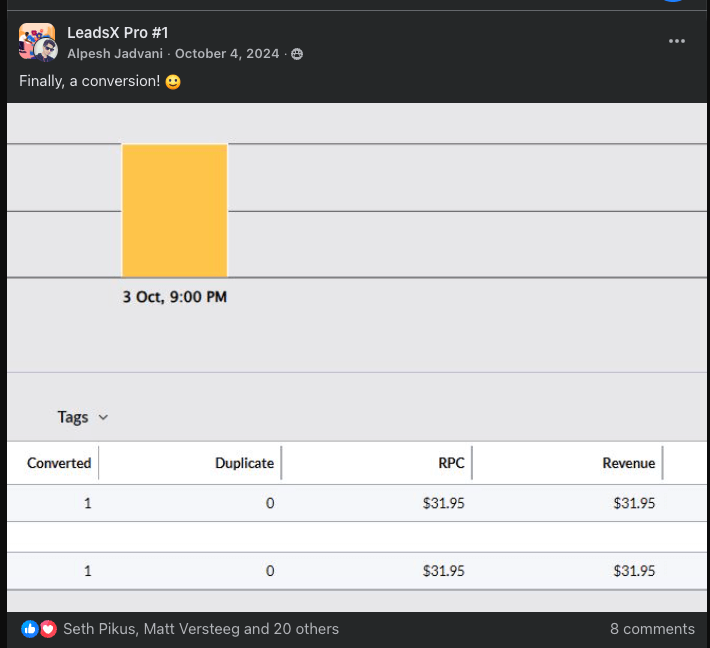Click the blue thumbs-up reaction icon

[30, 629]
